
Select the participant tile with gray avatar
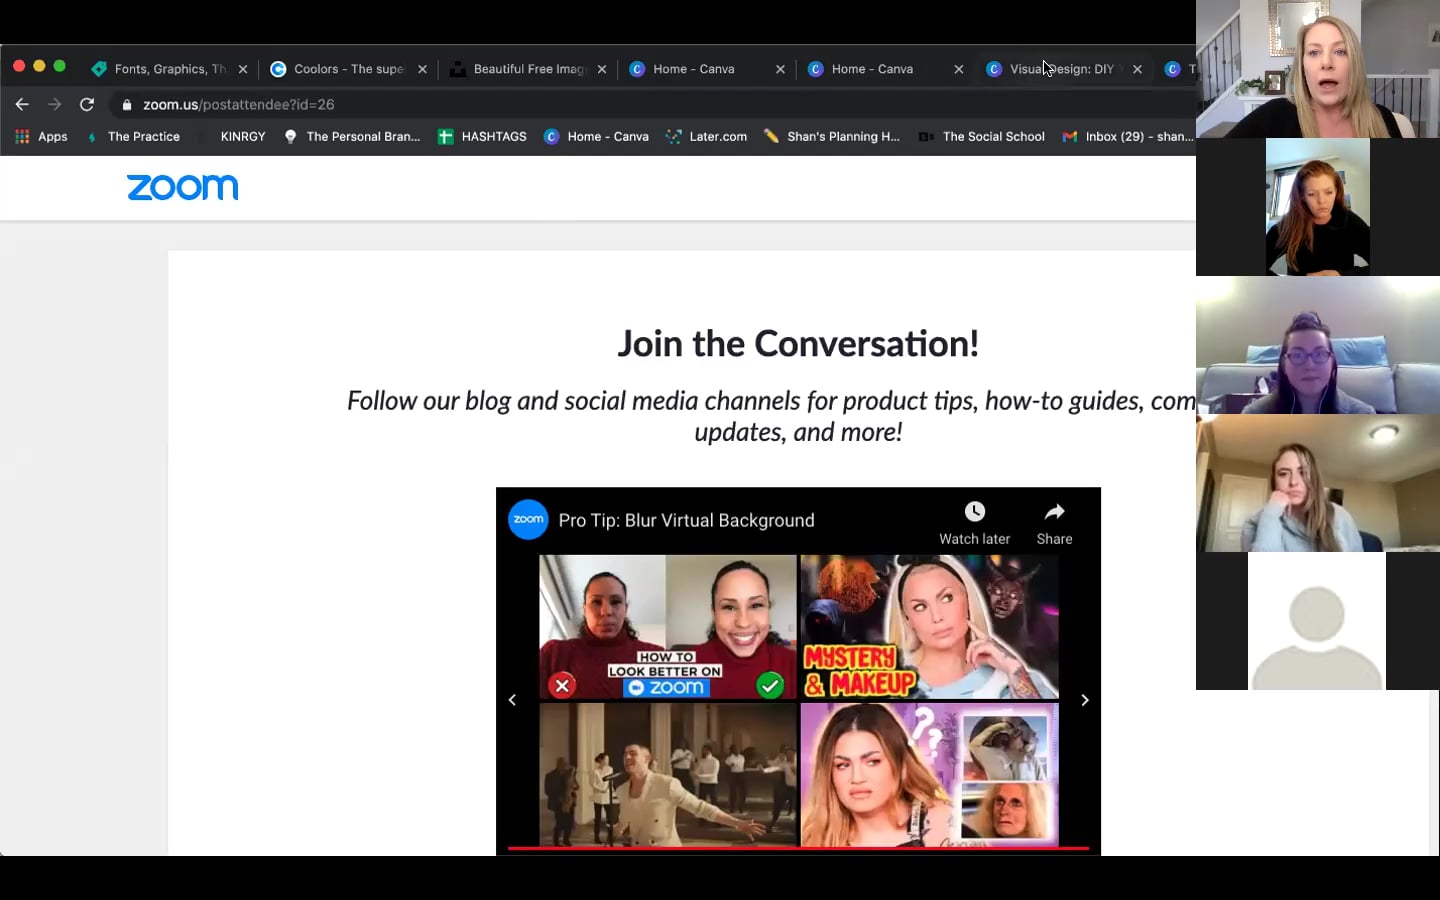click(x=1317, y=621)
